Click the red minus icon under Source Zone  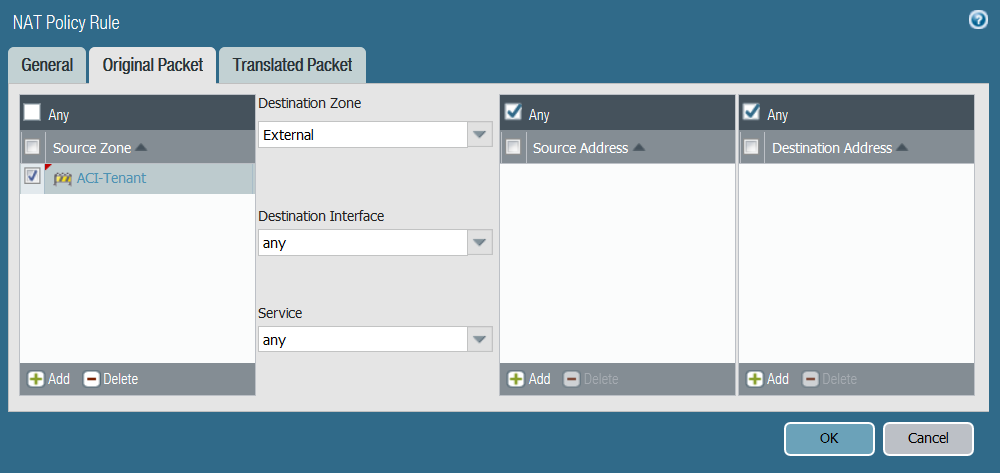coord(92,379)
